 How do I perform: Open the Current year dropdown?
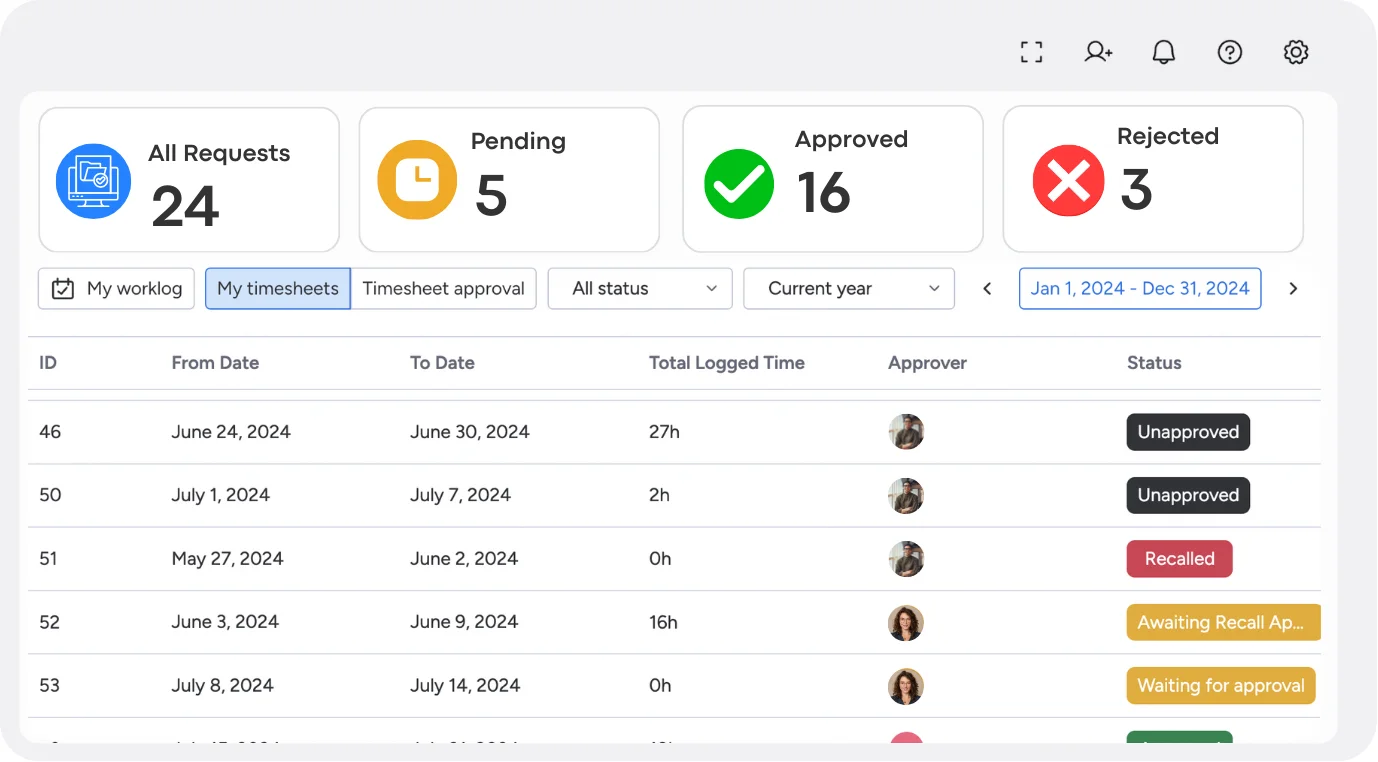[x=848, y=288]
